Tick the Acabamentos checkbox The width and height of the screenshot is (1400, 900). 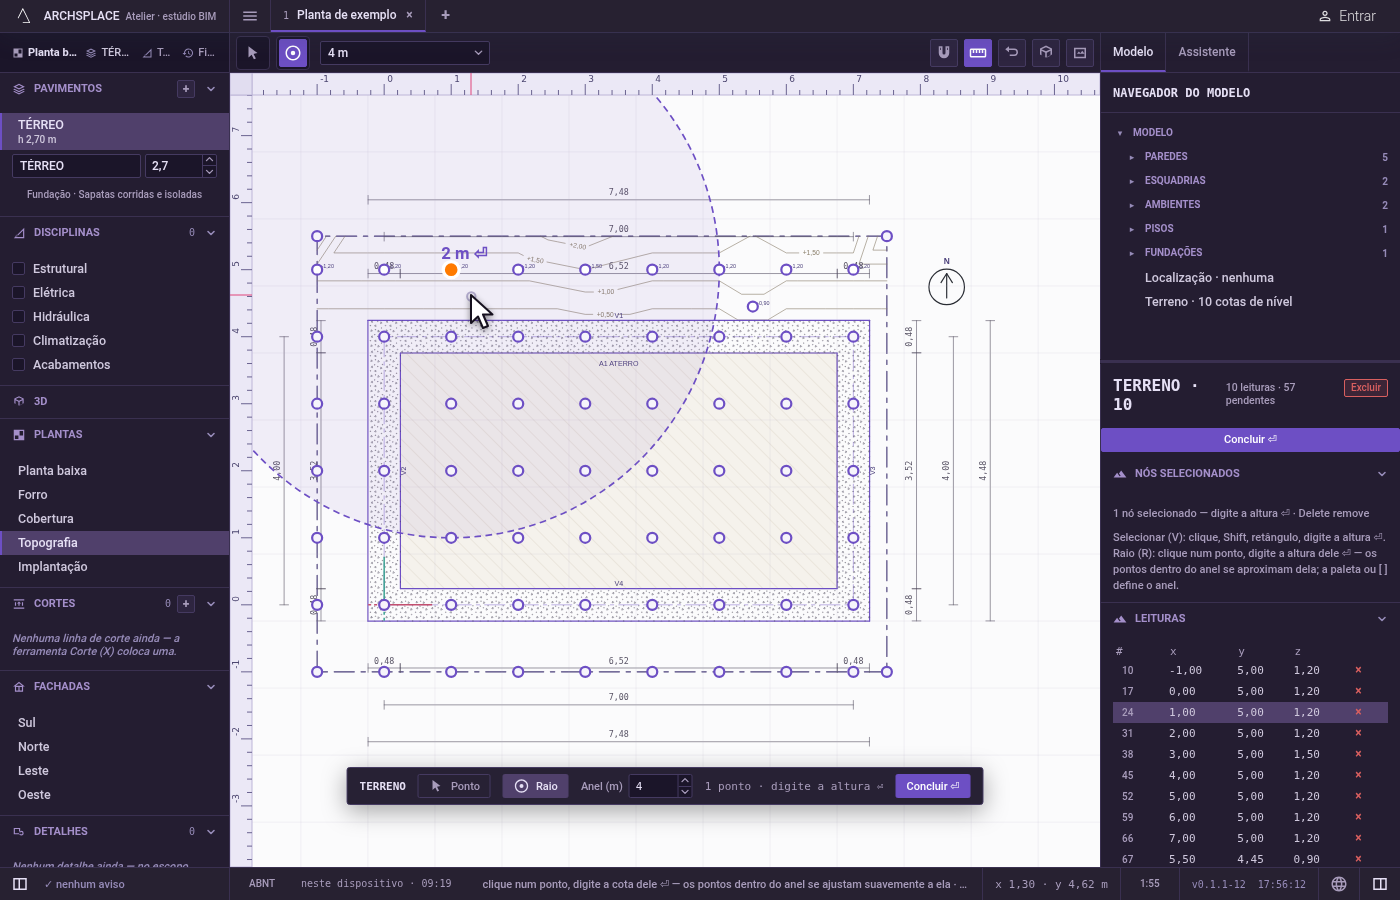18,365
